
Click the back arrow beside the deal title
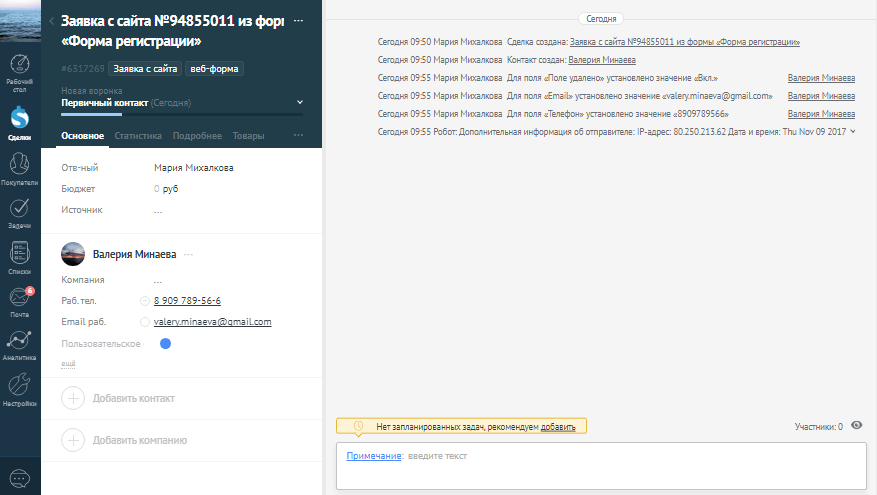pyautogui.click(x=52, y=21)
